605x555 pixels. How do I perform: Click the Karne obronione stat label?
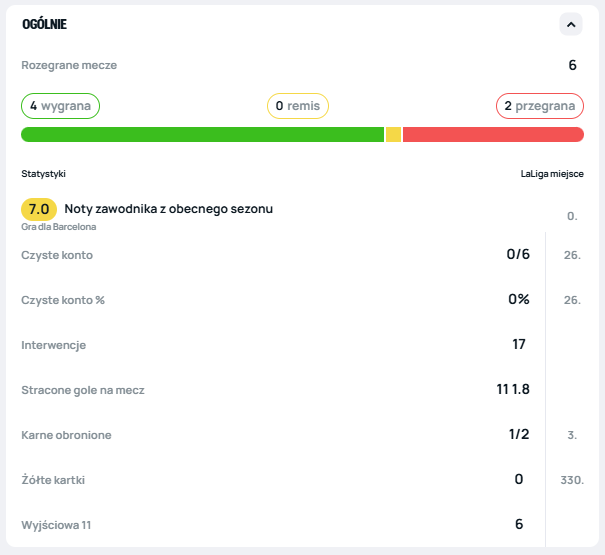pyautogui.click(x=66, y=435)
